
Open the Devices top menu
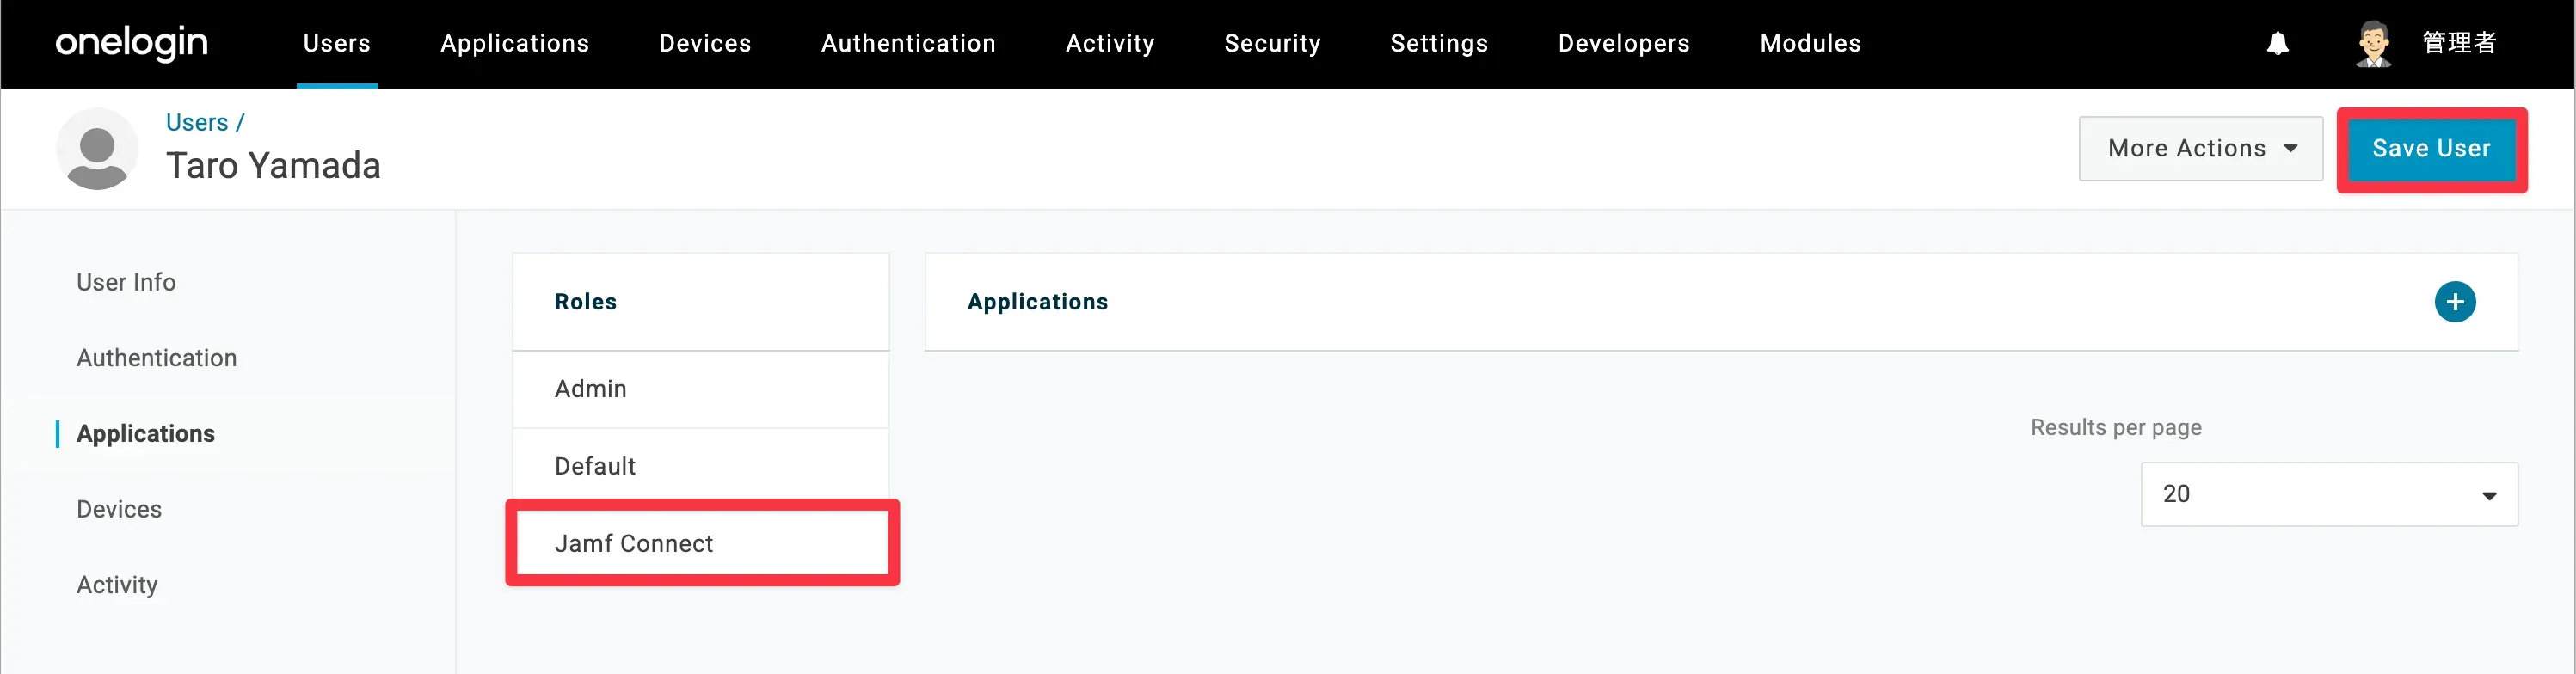tap(704, 43)
